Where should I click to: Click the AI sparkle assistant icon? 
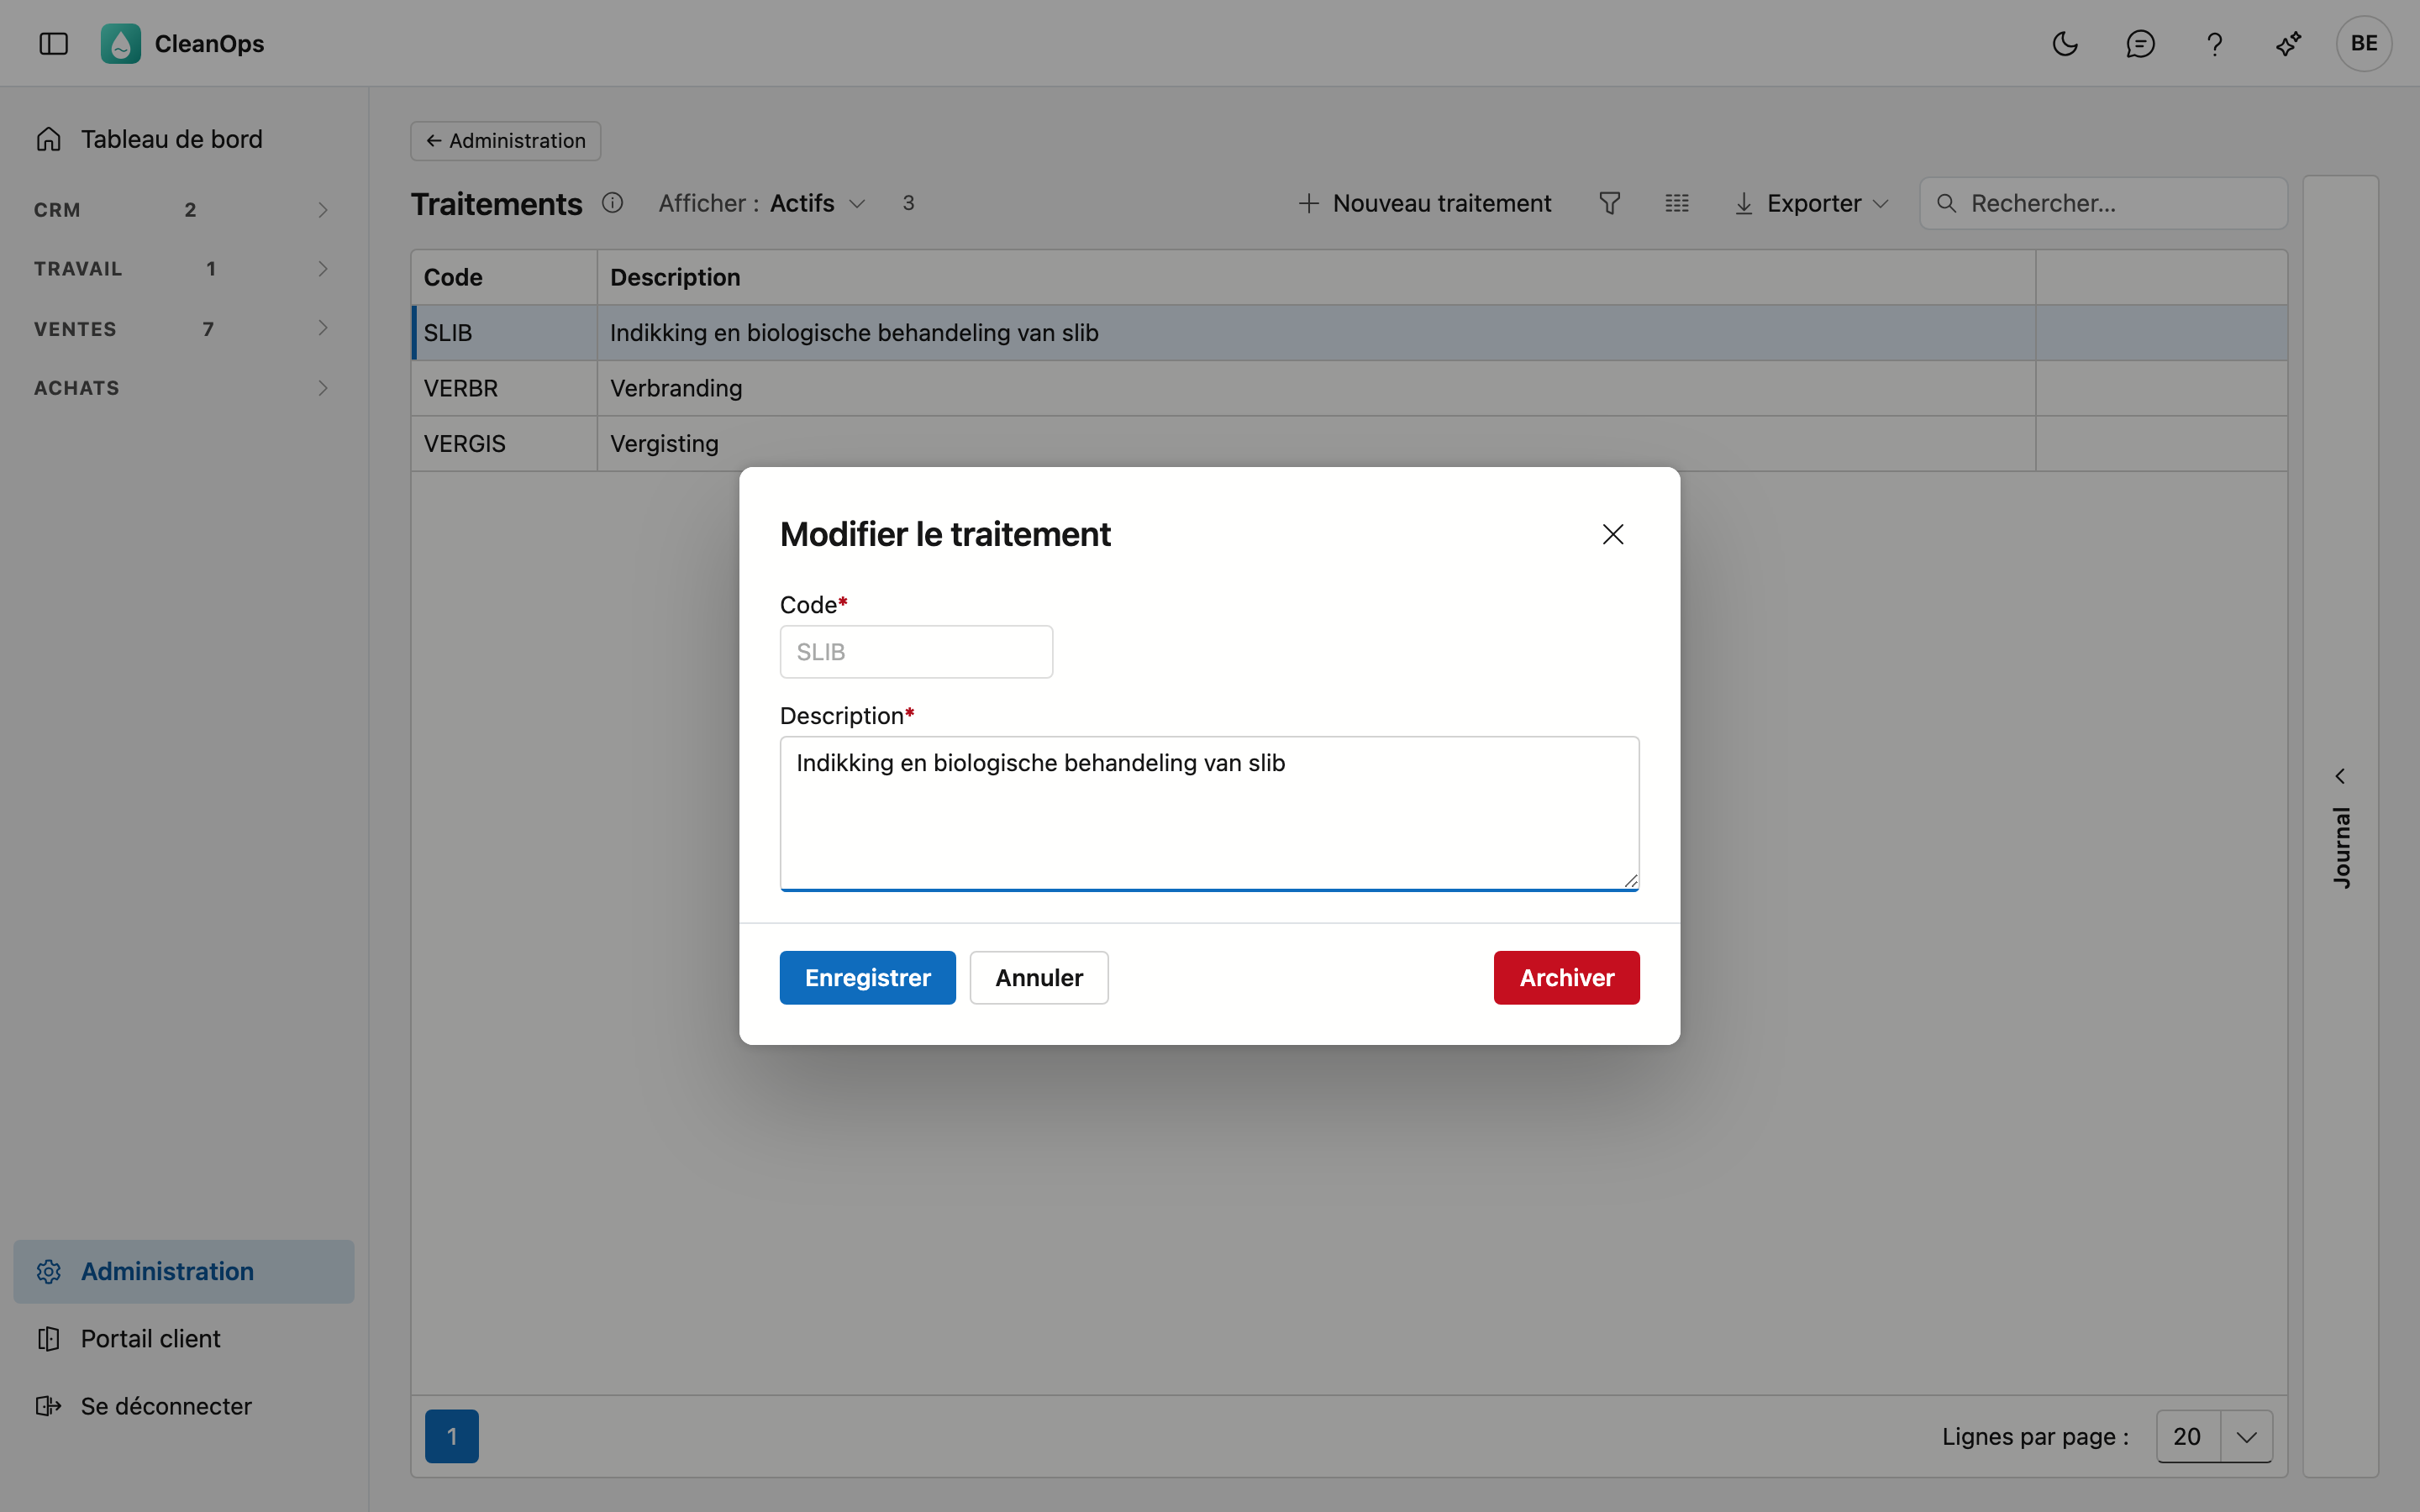click(2288, 43)
